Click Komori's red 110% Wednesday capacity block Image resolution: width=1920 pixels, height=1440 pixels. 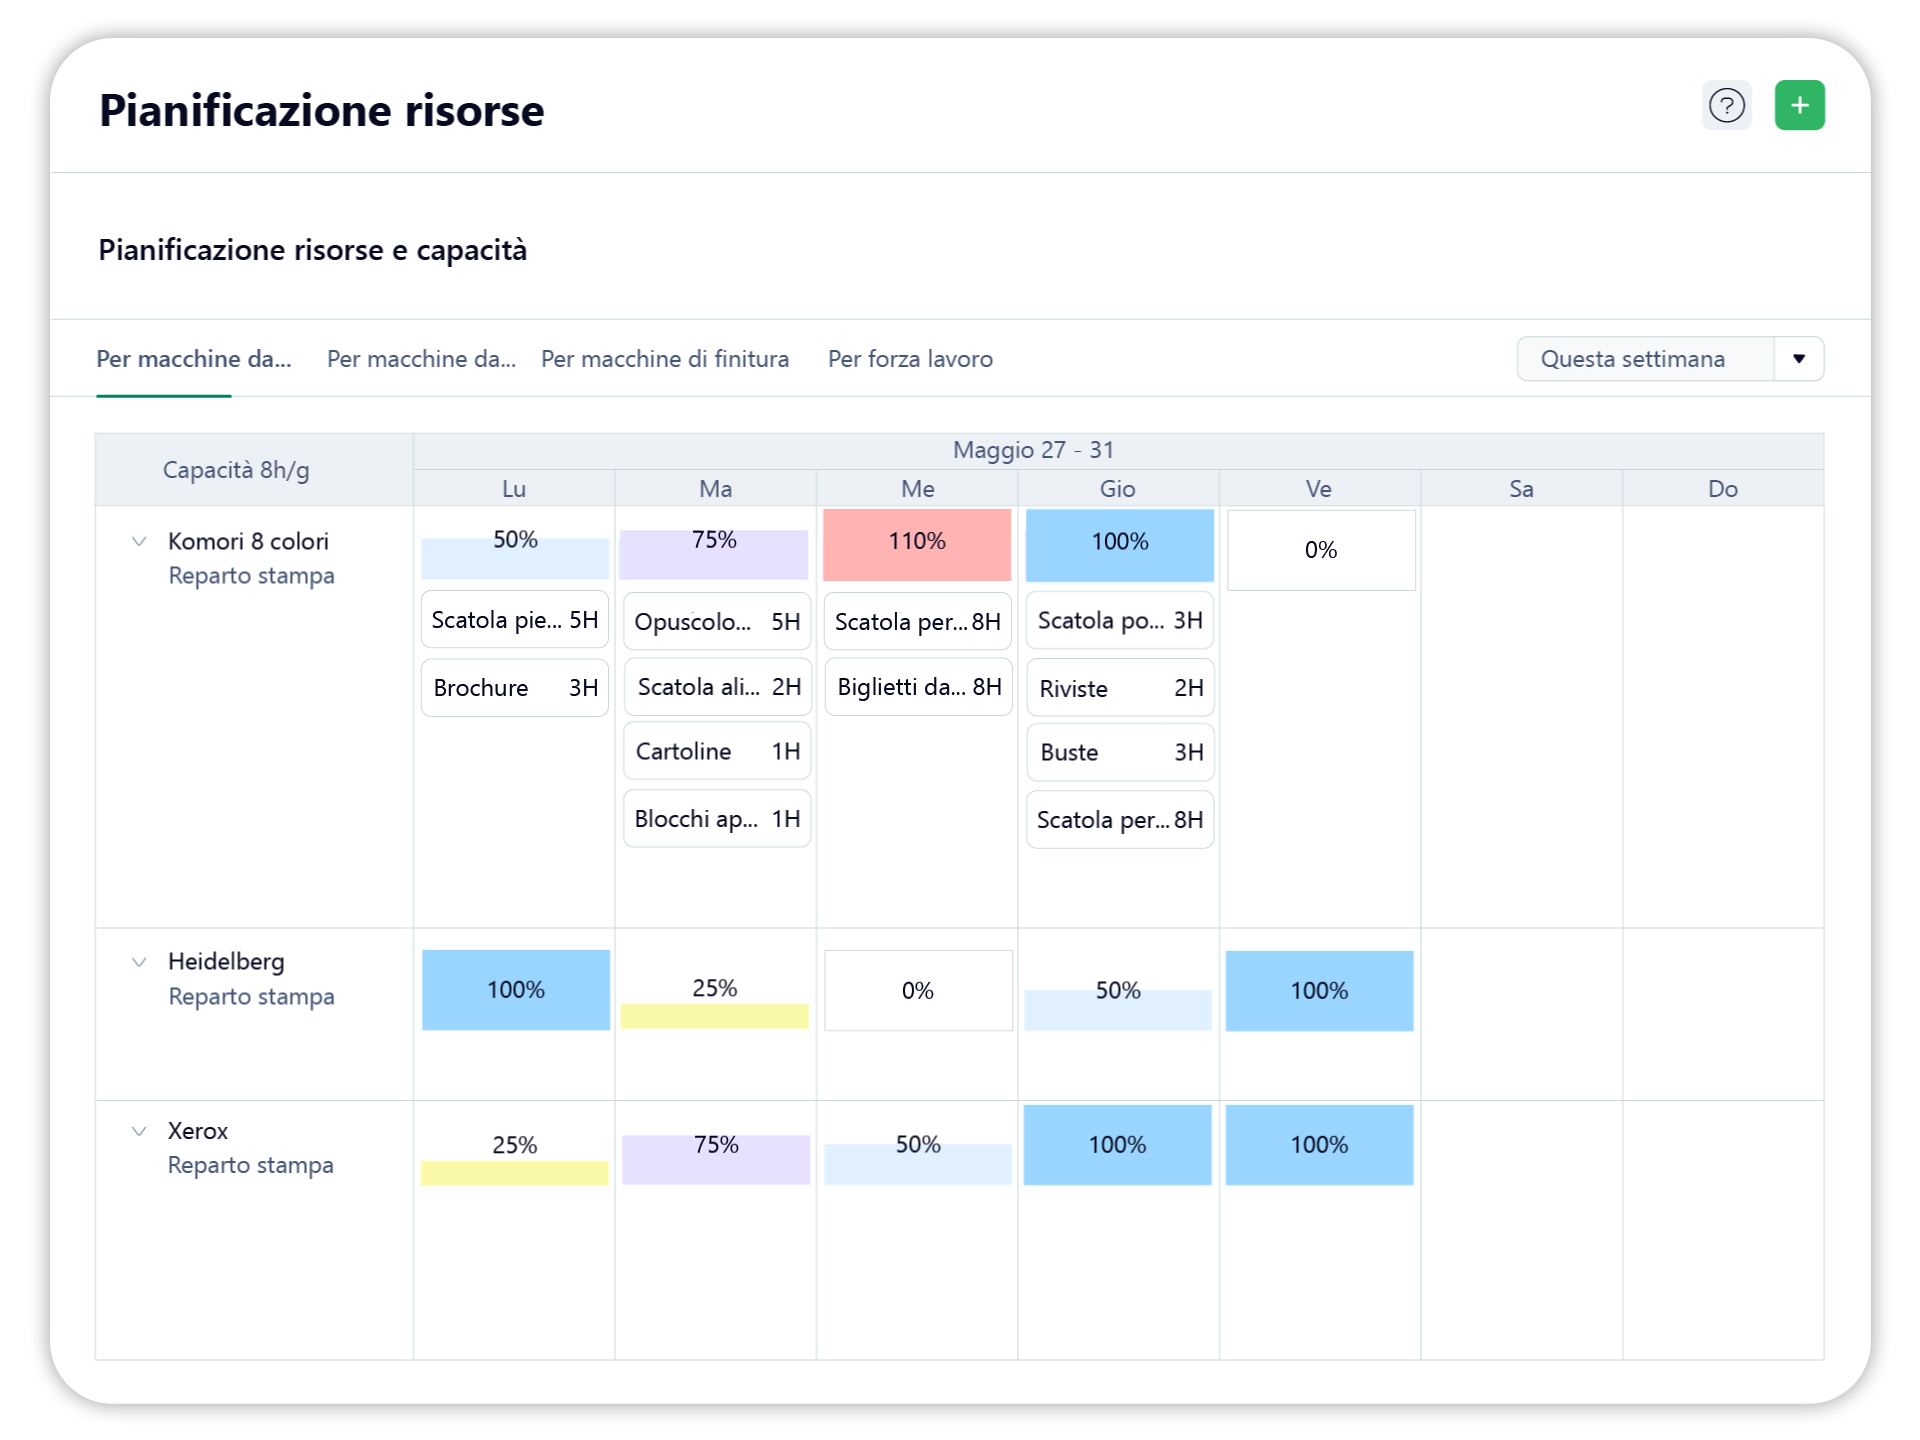[x=916, y=545]
